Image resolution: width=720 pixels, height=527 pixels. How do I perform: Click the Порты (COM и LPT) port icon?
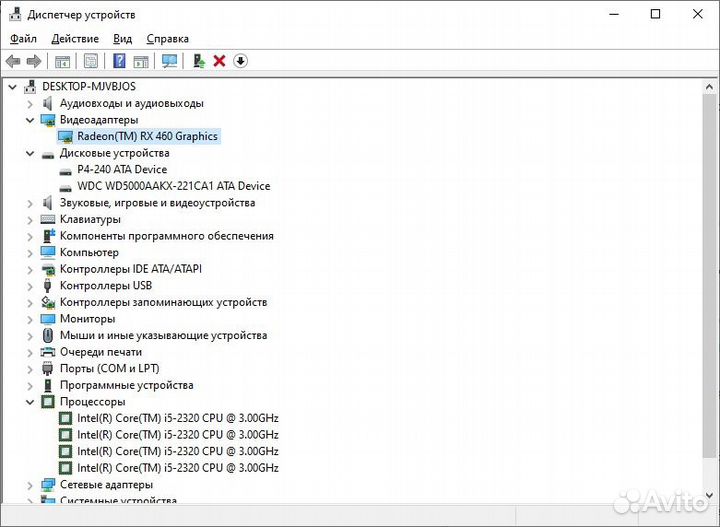[x=47, y=369]
